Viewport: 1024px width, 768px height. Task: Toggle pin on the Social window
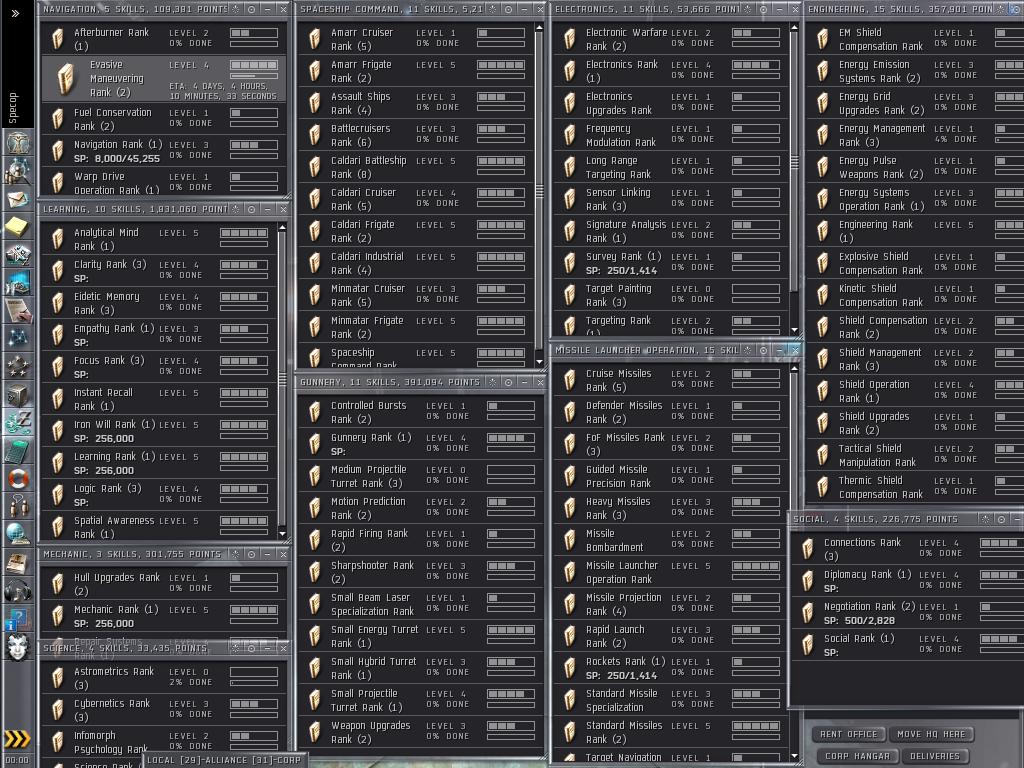click(985, 519)
